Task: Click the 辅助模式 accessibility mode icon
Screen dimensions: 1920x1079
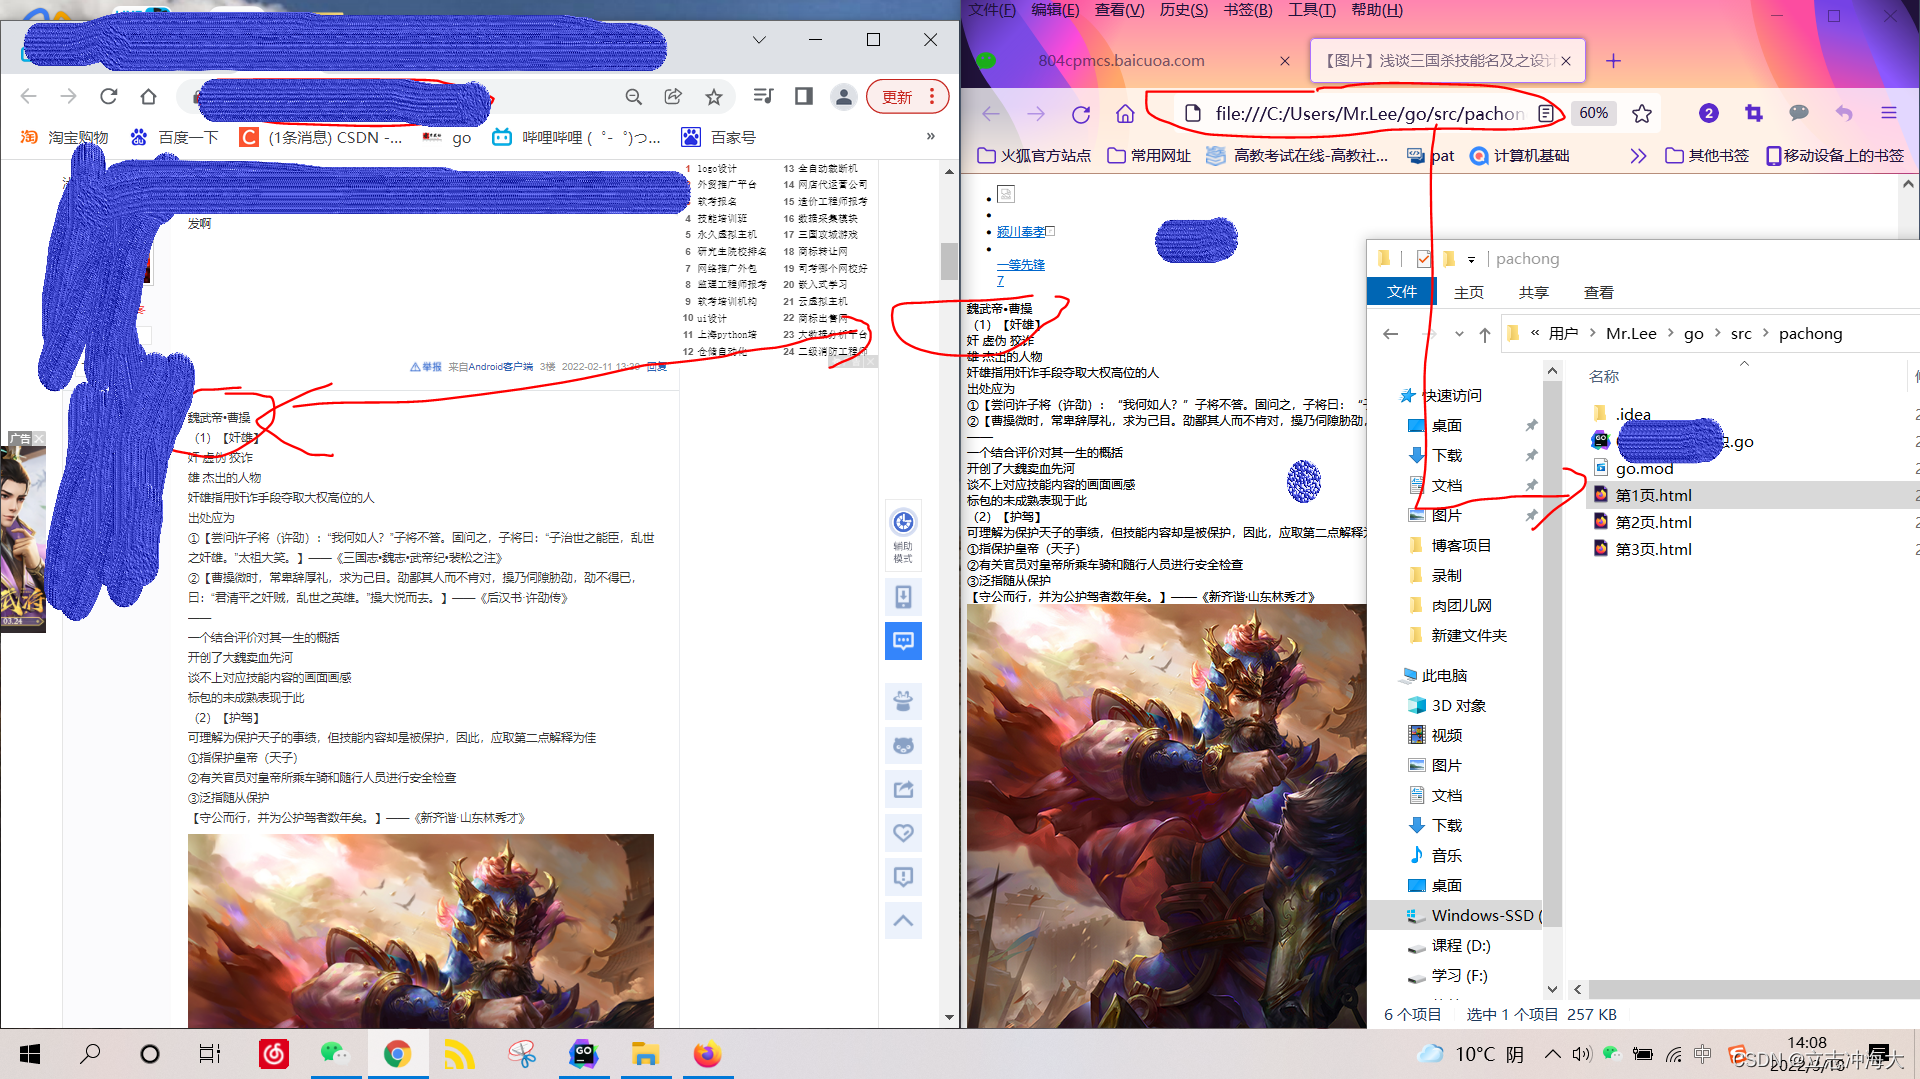Action: pos(903,535)
